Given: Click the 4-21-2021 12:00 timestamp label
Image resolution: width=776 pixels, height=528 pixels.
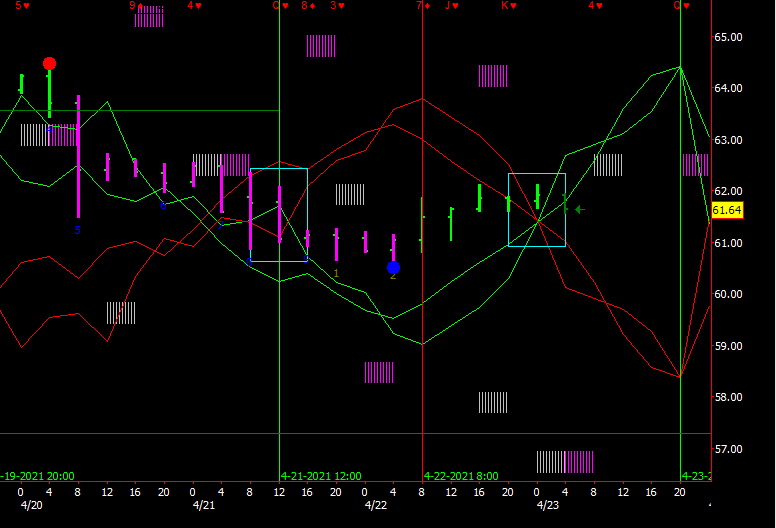Looking at the screenshot, I should [321, 476].
